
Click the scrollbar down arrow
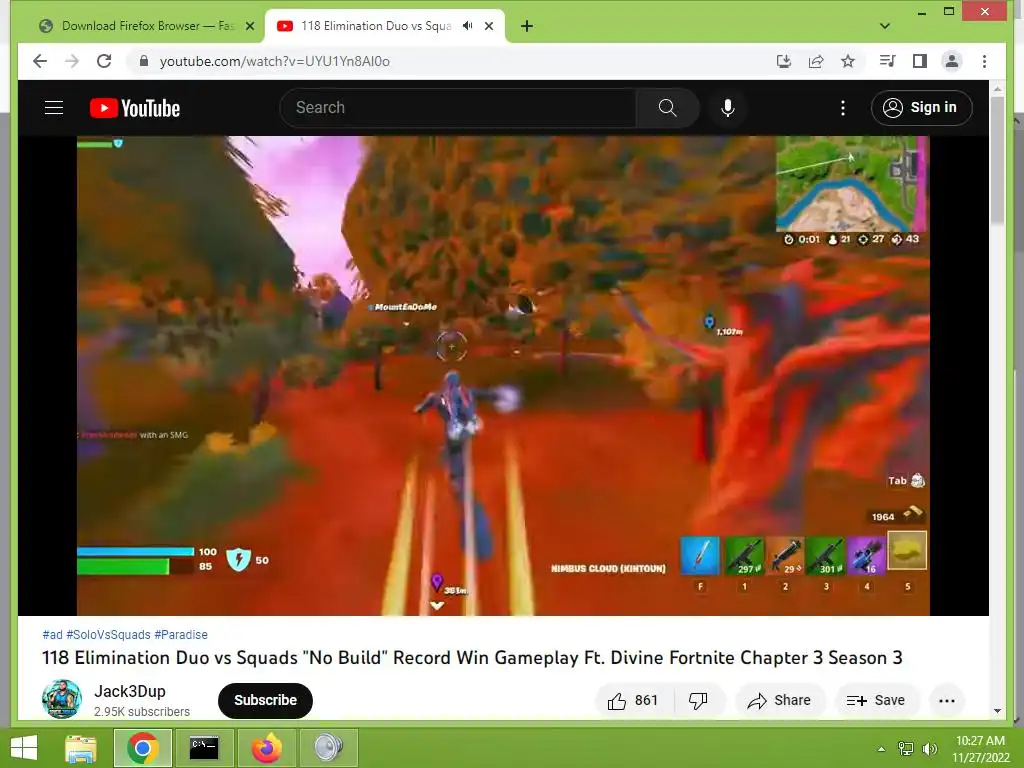click(x=997, y=711)
